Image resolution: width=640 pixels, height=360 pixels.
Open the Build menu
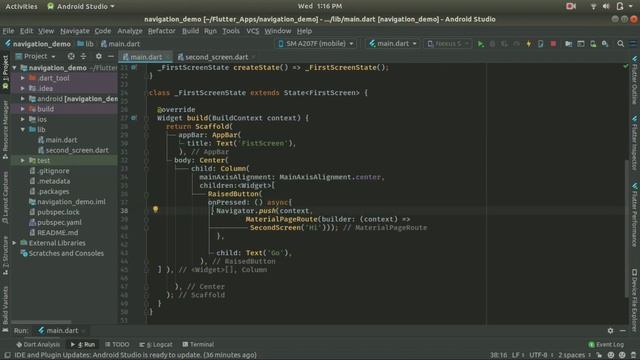[x=190, y=31]
